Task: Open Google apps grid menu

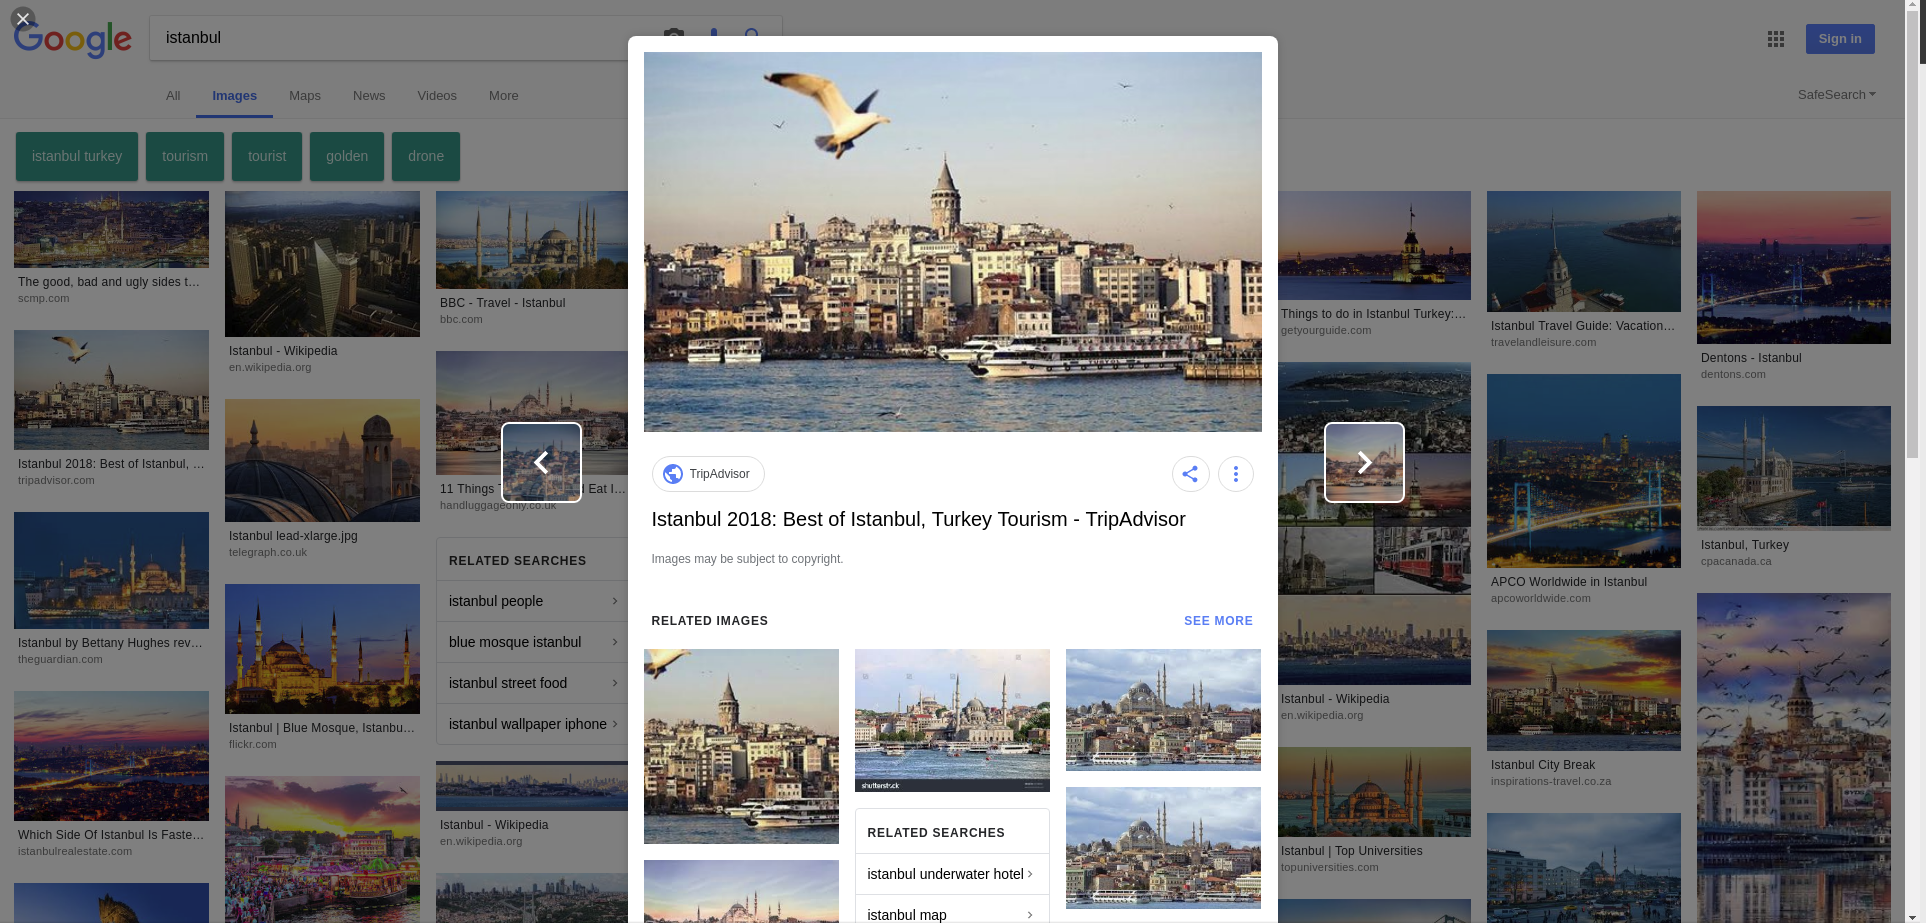Action: click(1776, 39)
